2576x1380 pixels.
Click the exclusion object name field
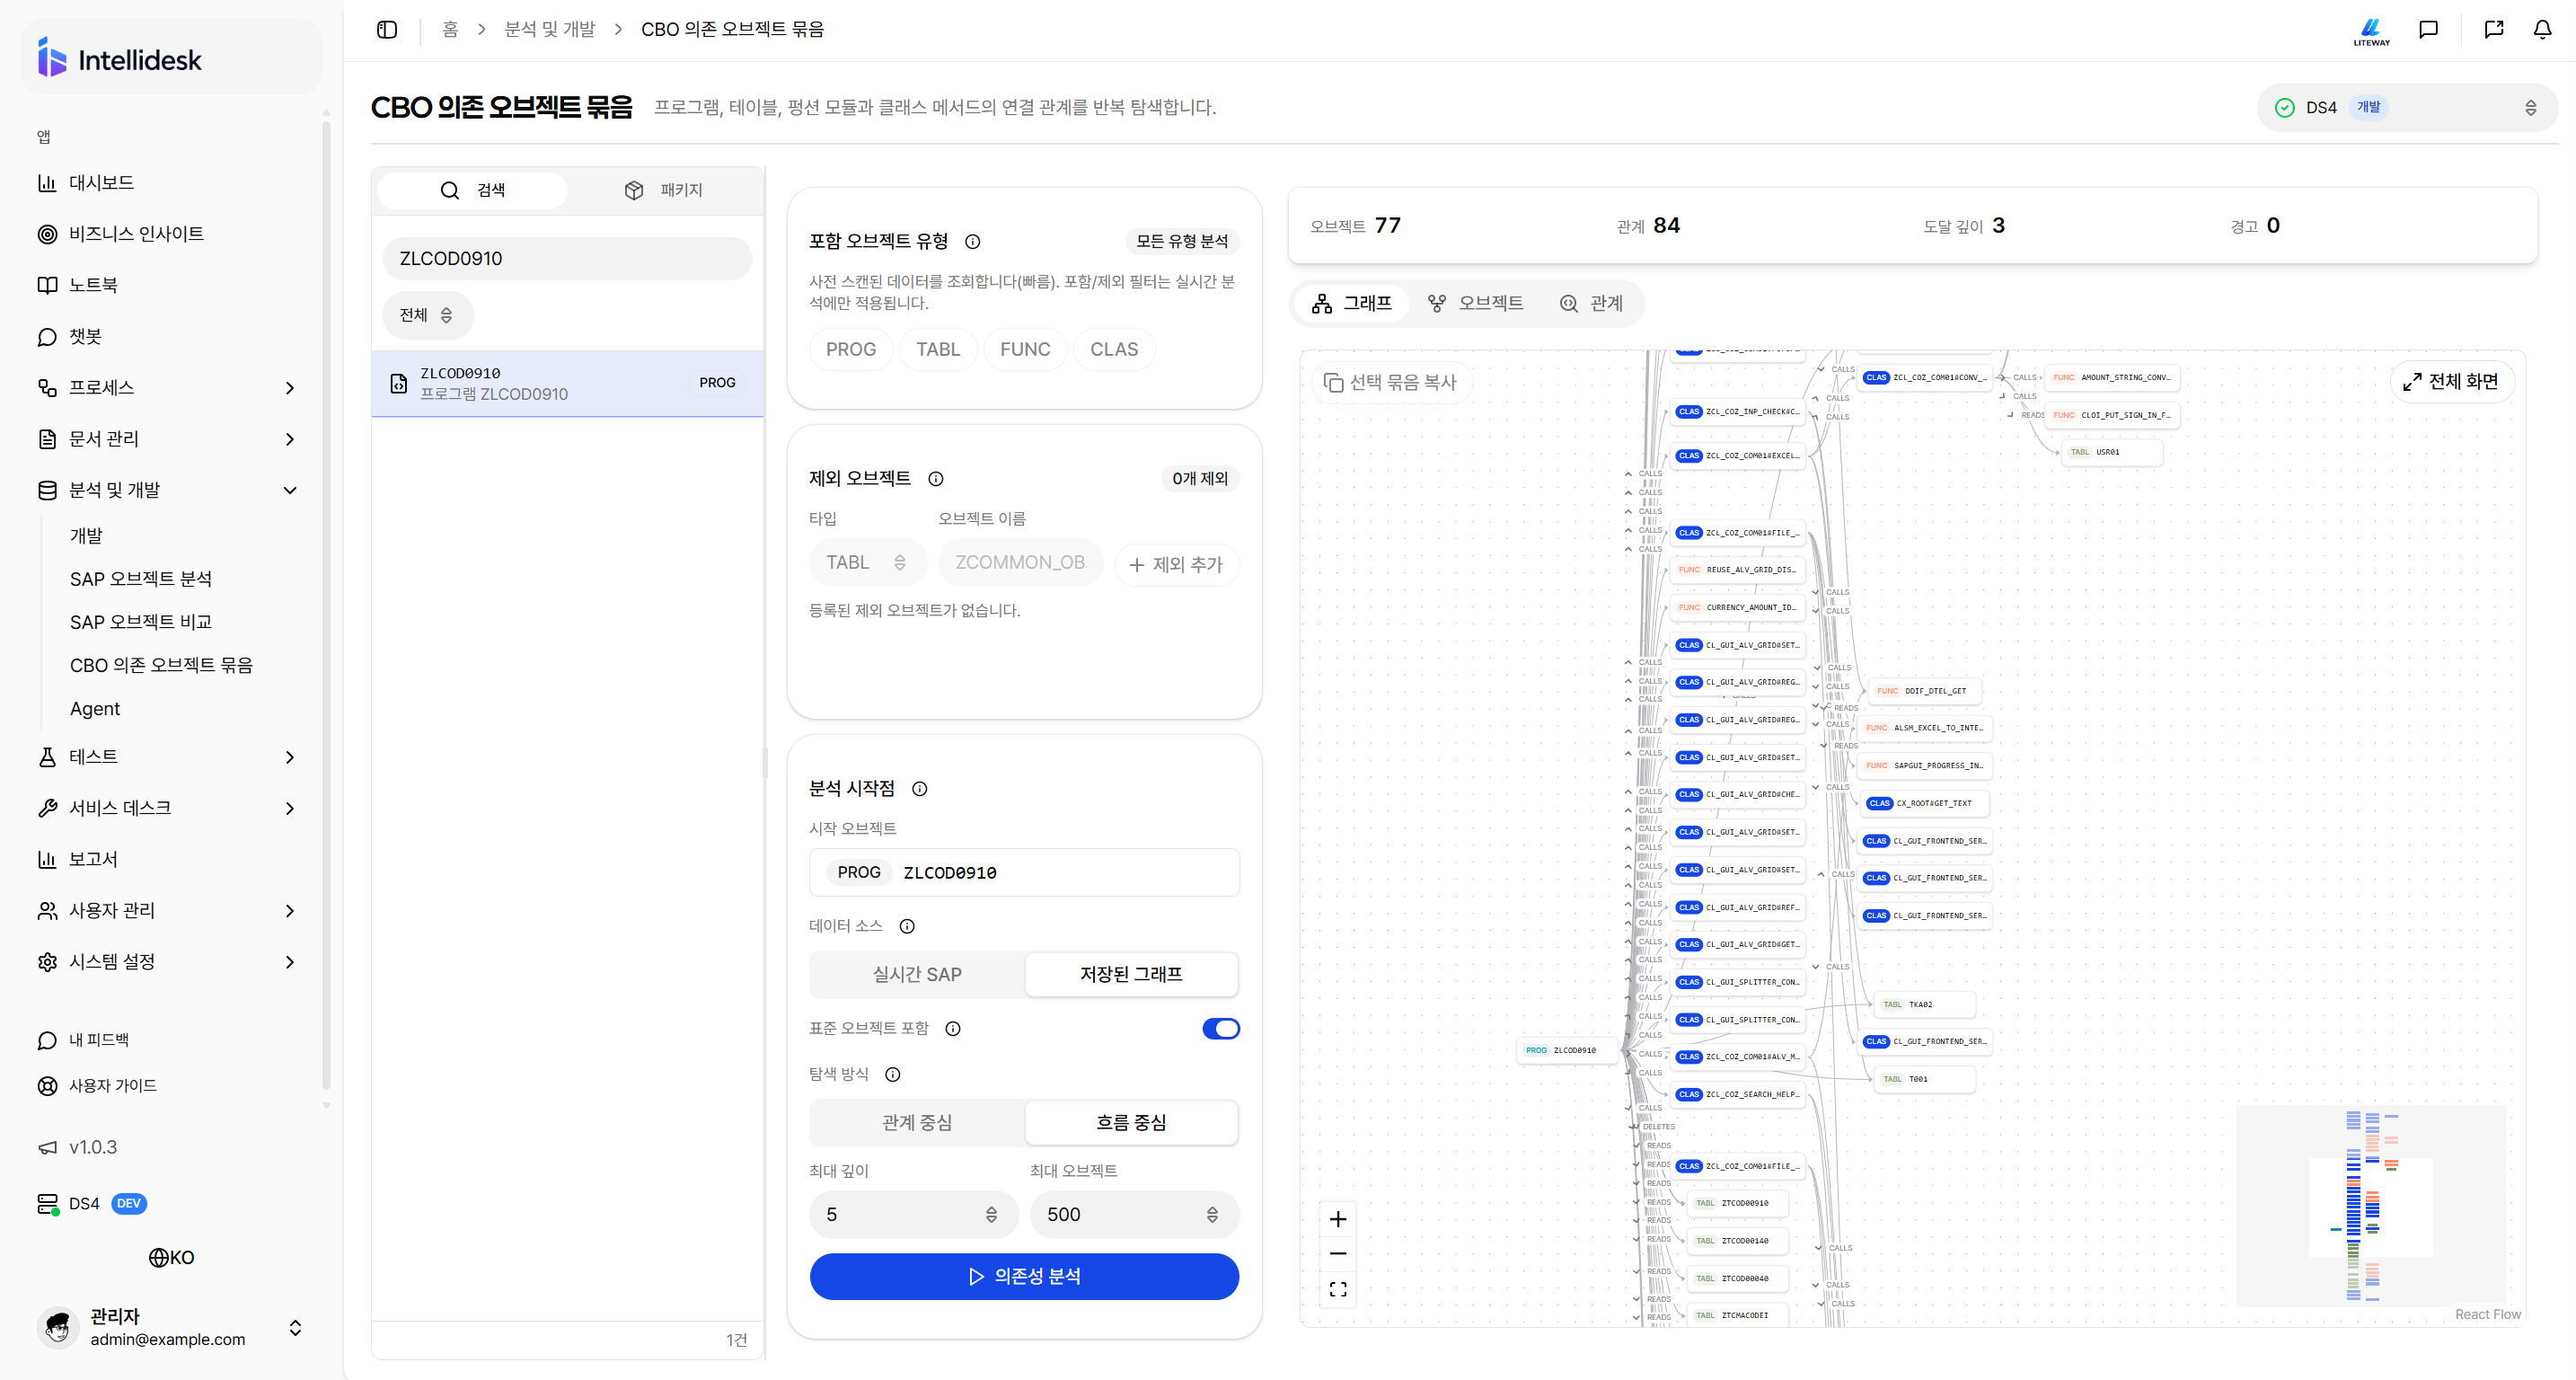tap(1020, 562)
